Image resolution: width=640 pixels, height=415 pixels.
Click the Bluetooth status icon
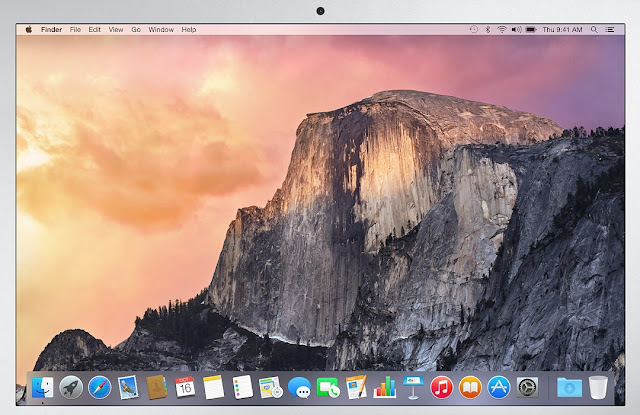pos(488,29)
